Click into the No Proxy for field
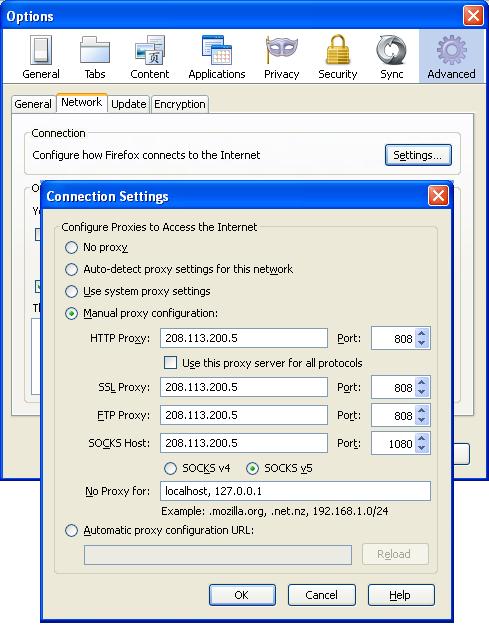Screen dimensions: 489x626 pyautogui.click(x=295, y=491)
